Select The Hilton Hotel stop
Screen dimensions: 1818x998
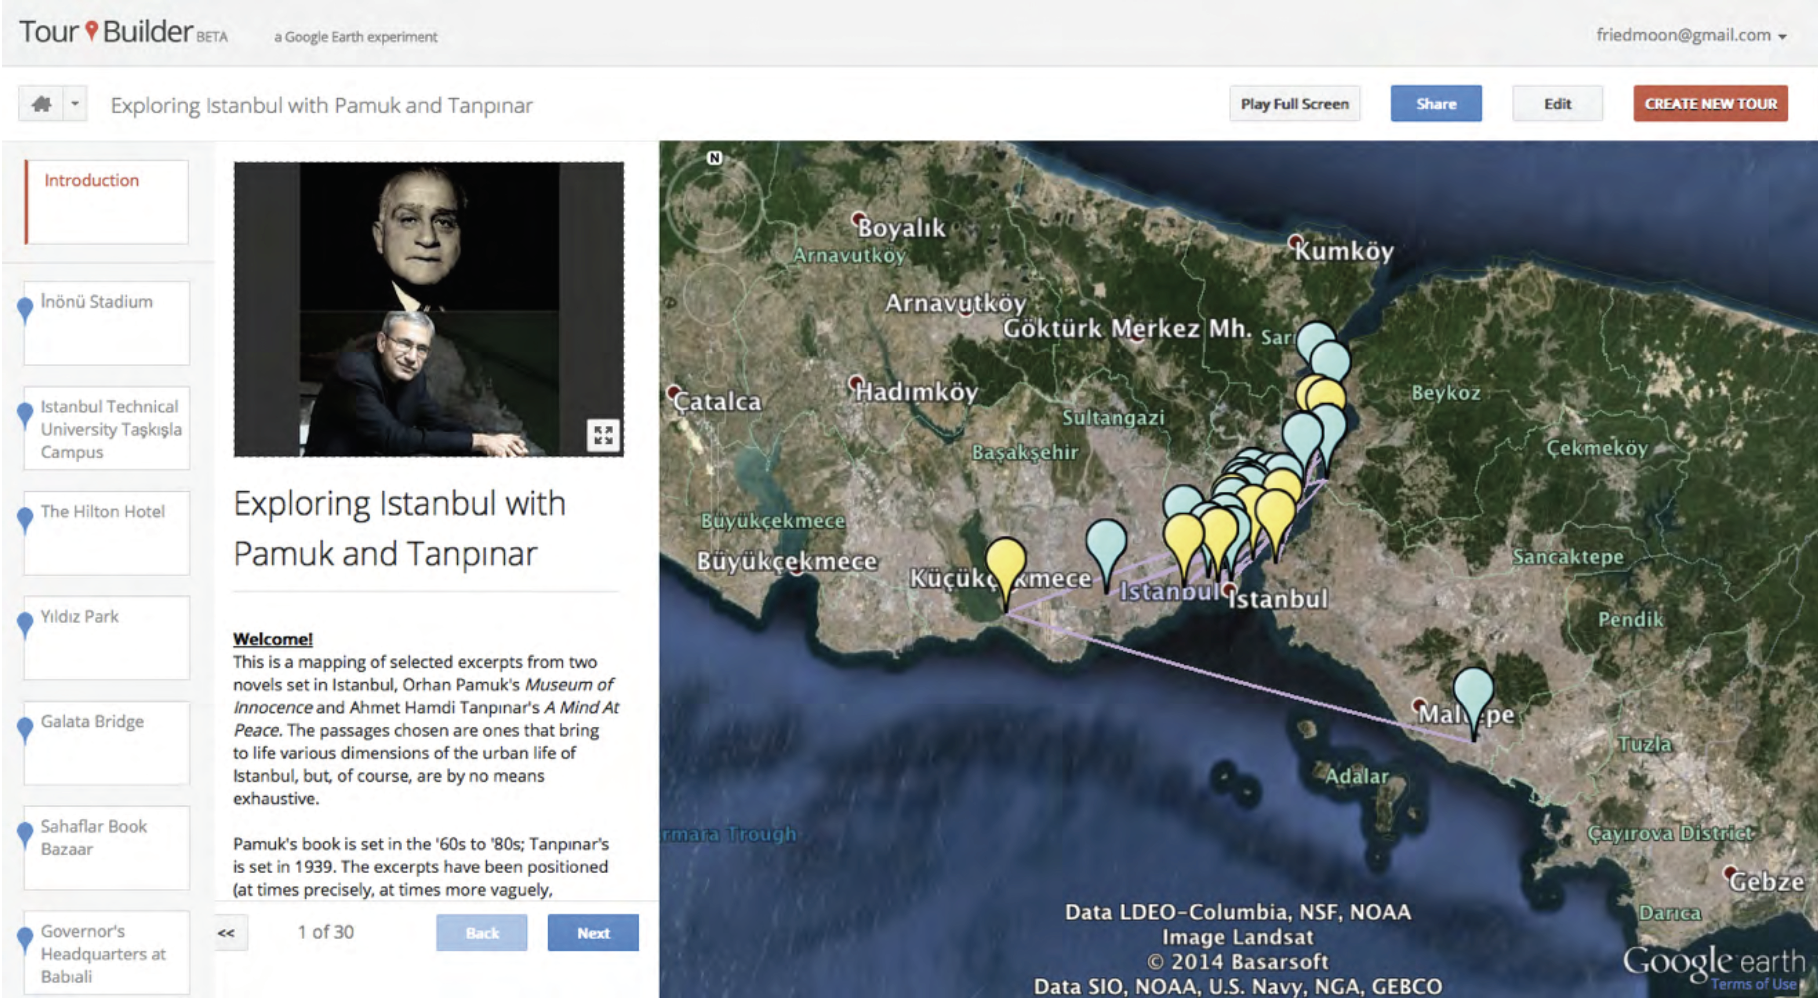click(107, 533)
